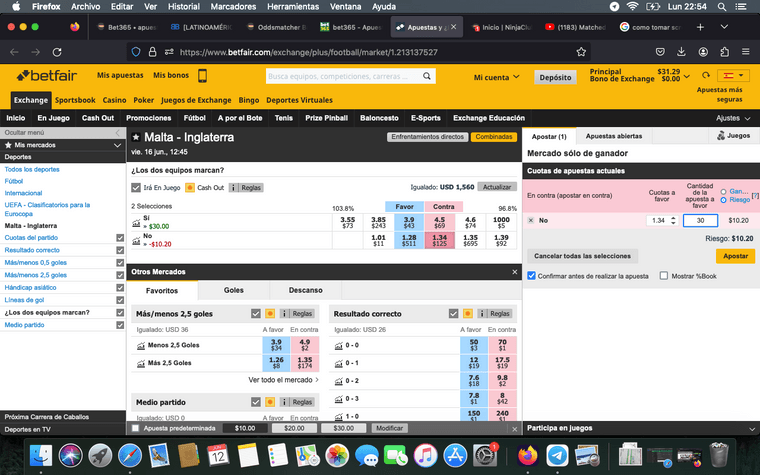760x475 pixels.
Task: Enable Mostrar %Book checkbox
Action: point(664,276)
